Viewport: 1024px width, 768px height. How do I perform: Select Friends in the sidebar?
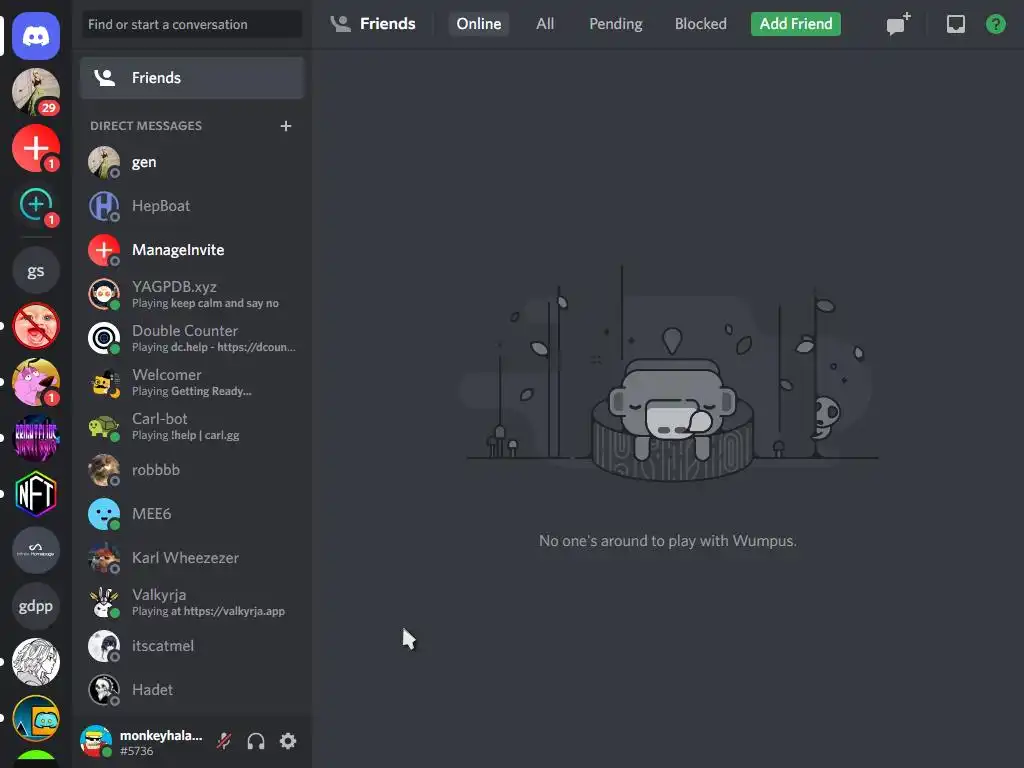(192, 78)
